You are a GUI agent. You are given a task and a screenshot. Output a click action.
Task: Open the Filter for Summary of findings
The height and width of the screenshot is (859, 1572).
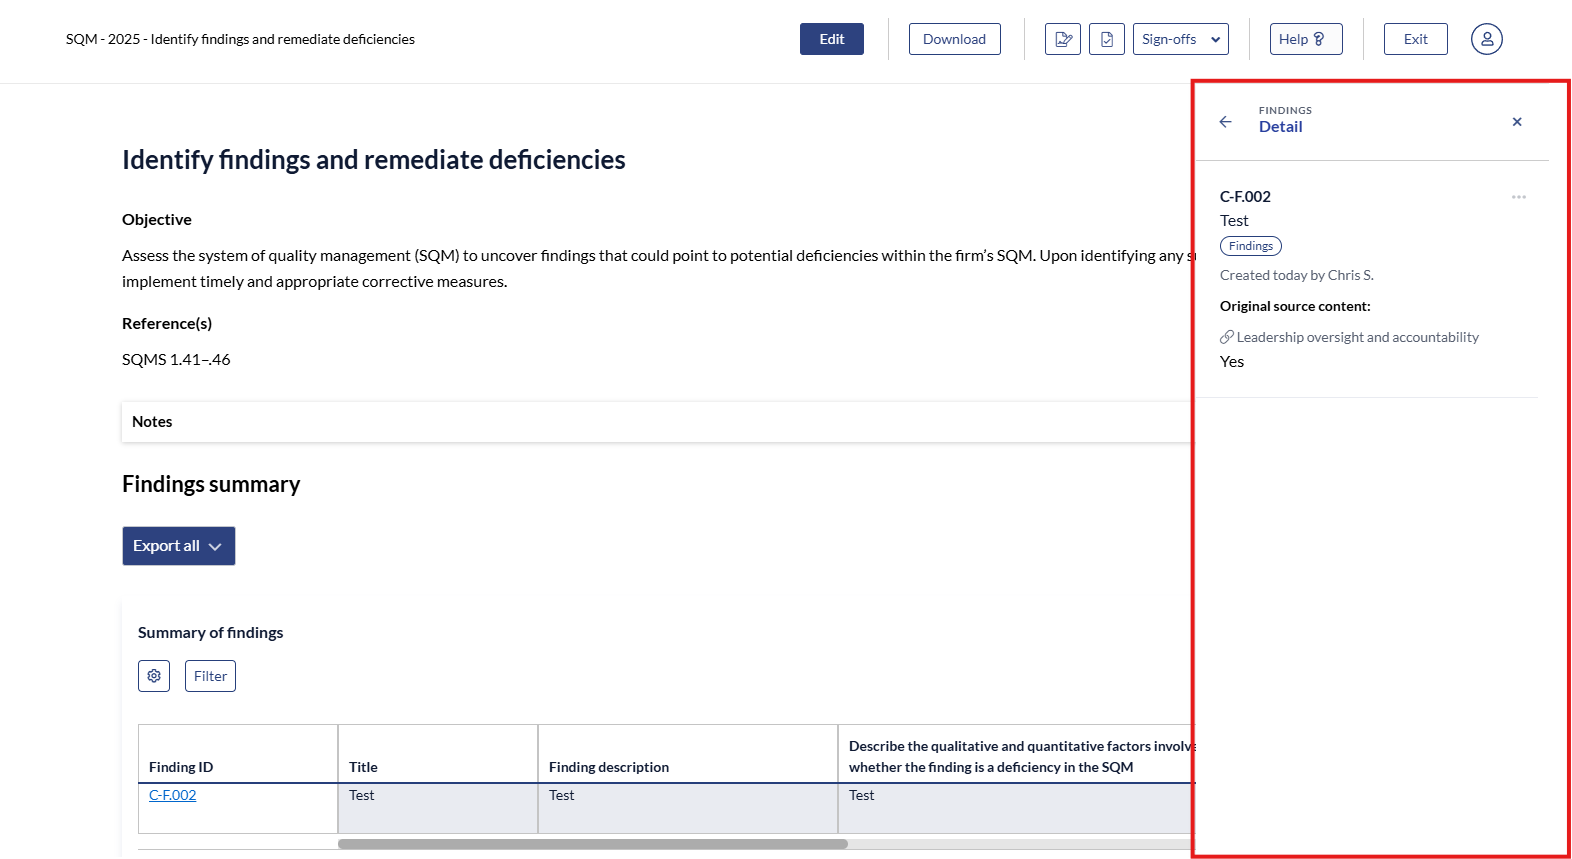210,676
